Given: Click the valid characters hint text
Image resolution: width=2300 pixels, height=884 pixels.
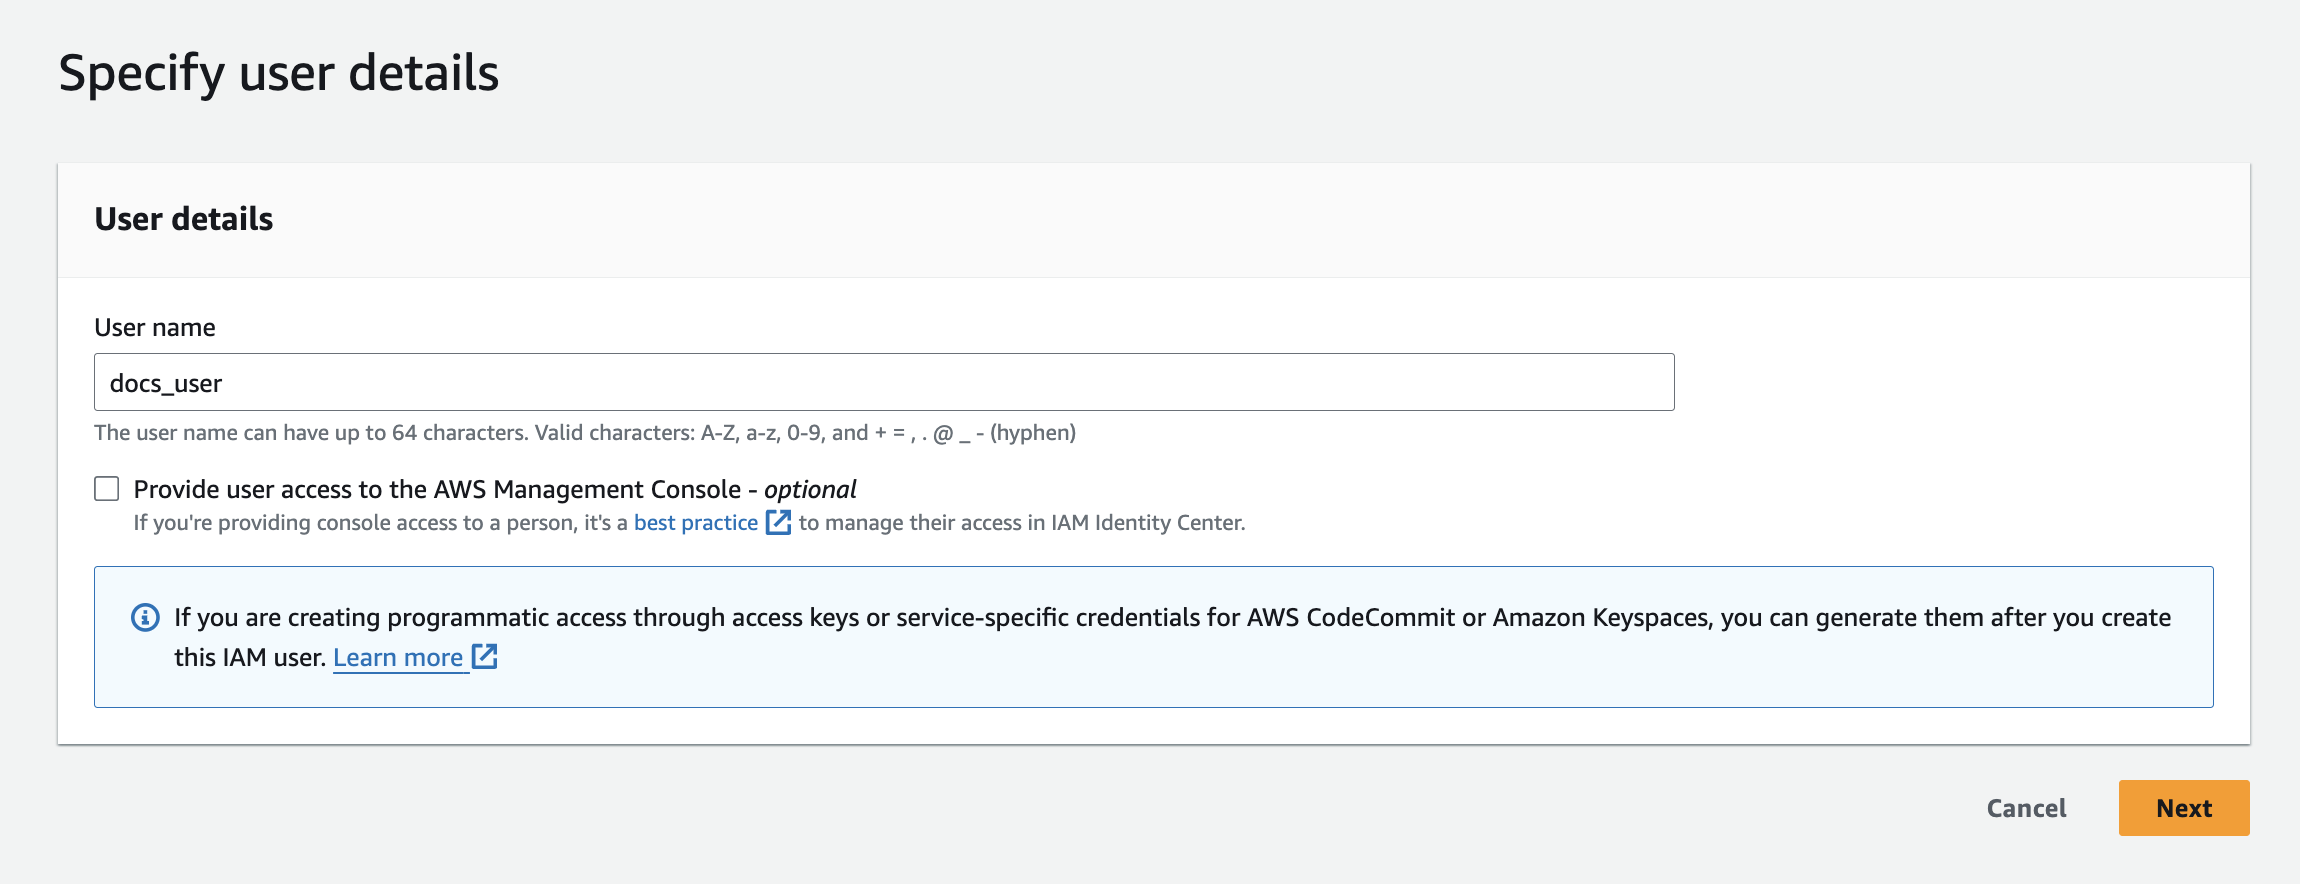Looking at the screenshot, I should pyautogui.click(x=585, y=433).
